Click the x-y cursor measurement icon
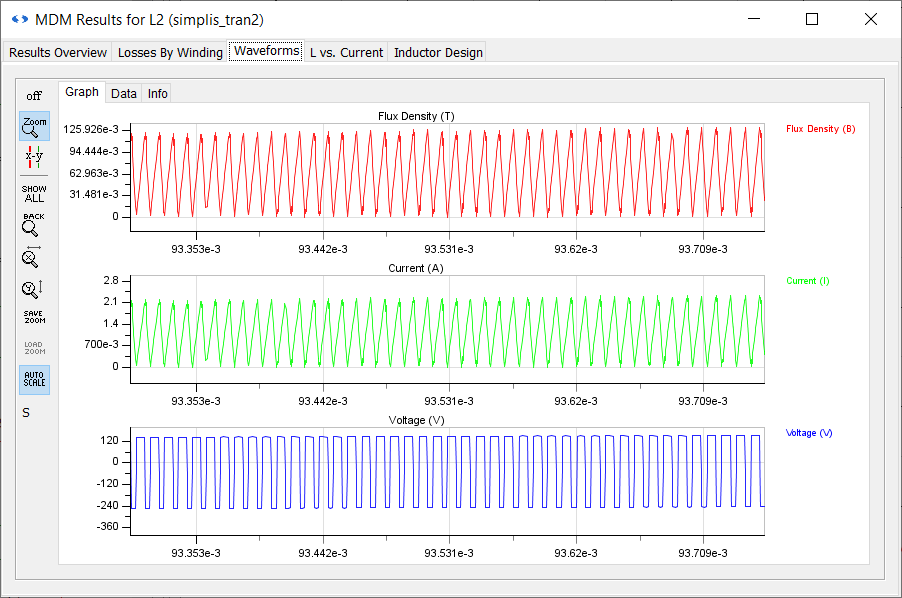 [34, 156]
